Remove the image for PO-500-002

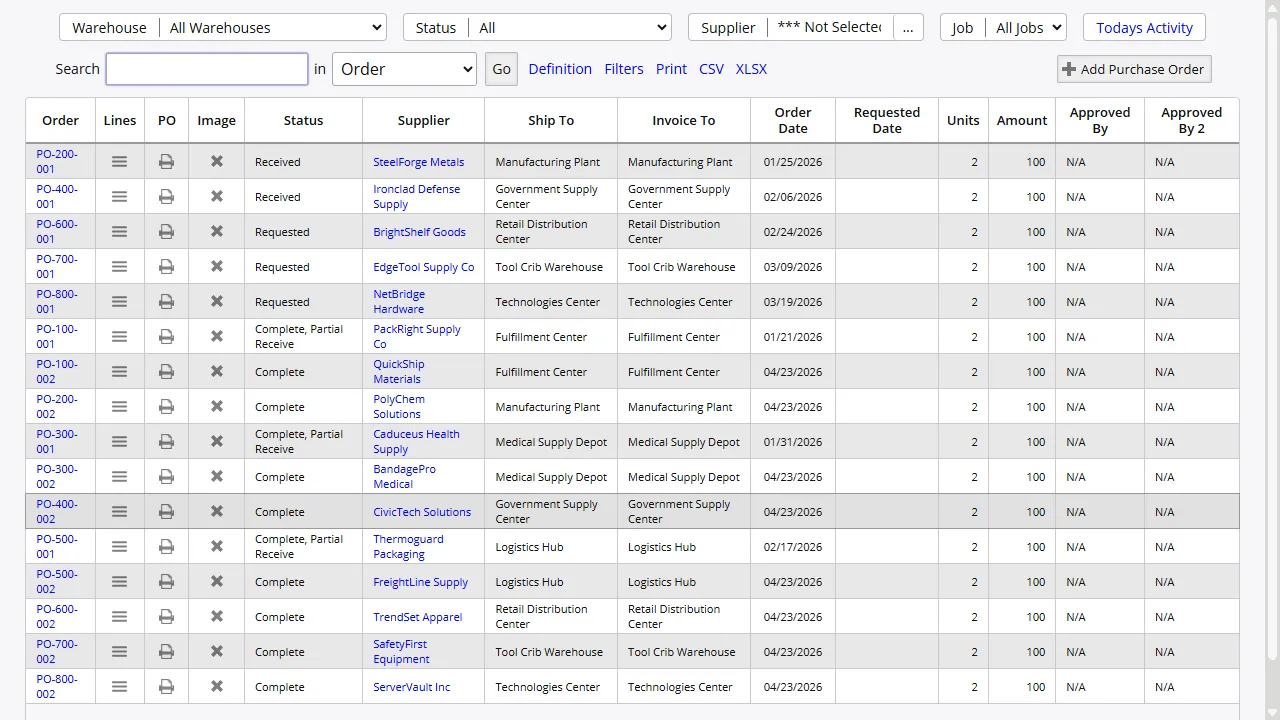(x=216, y=581)
